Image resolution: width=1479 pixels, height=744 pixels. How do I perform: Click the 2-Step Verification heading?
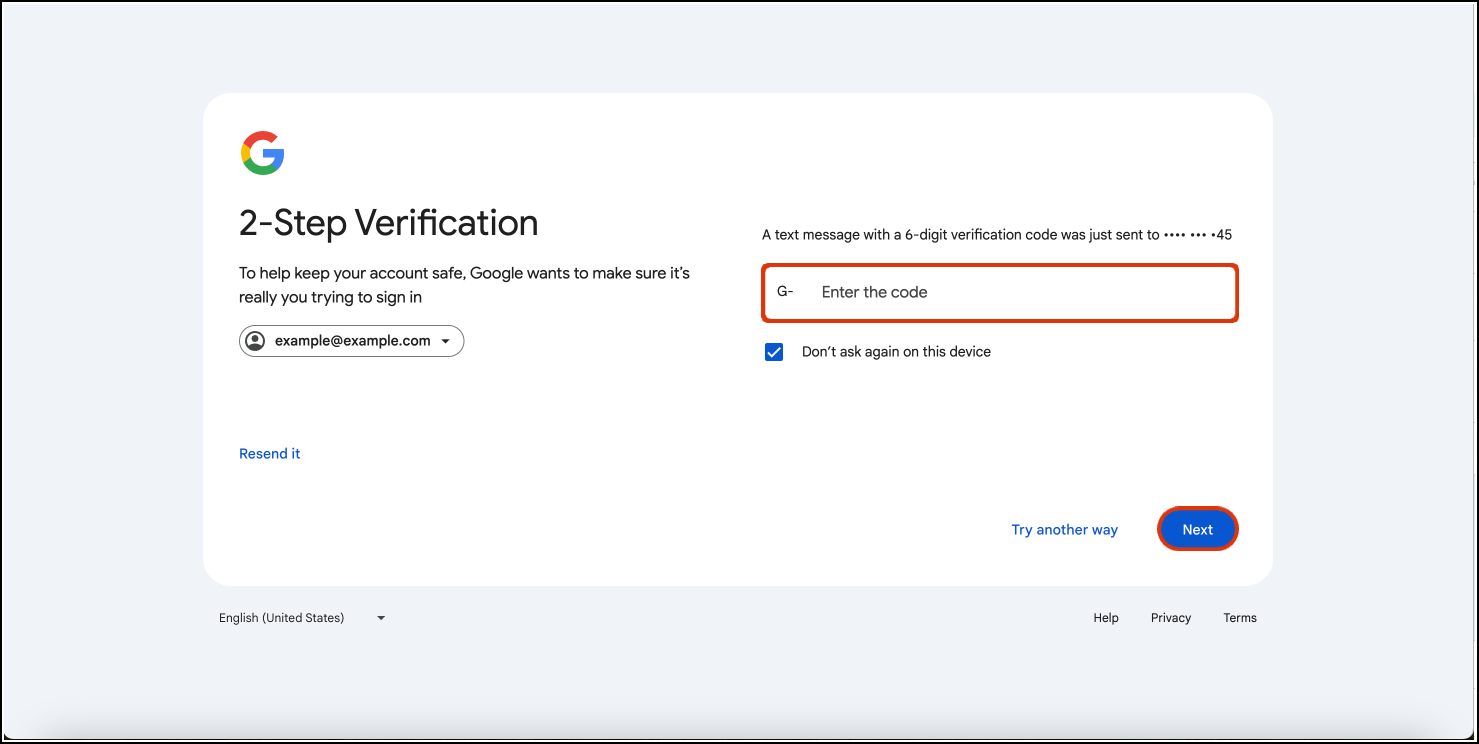[389, 222]
